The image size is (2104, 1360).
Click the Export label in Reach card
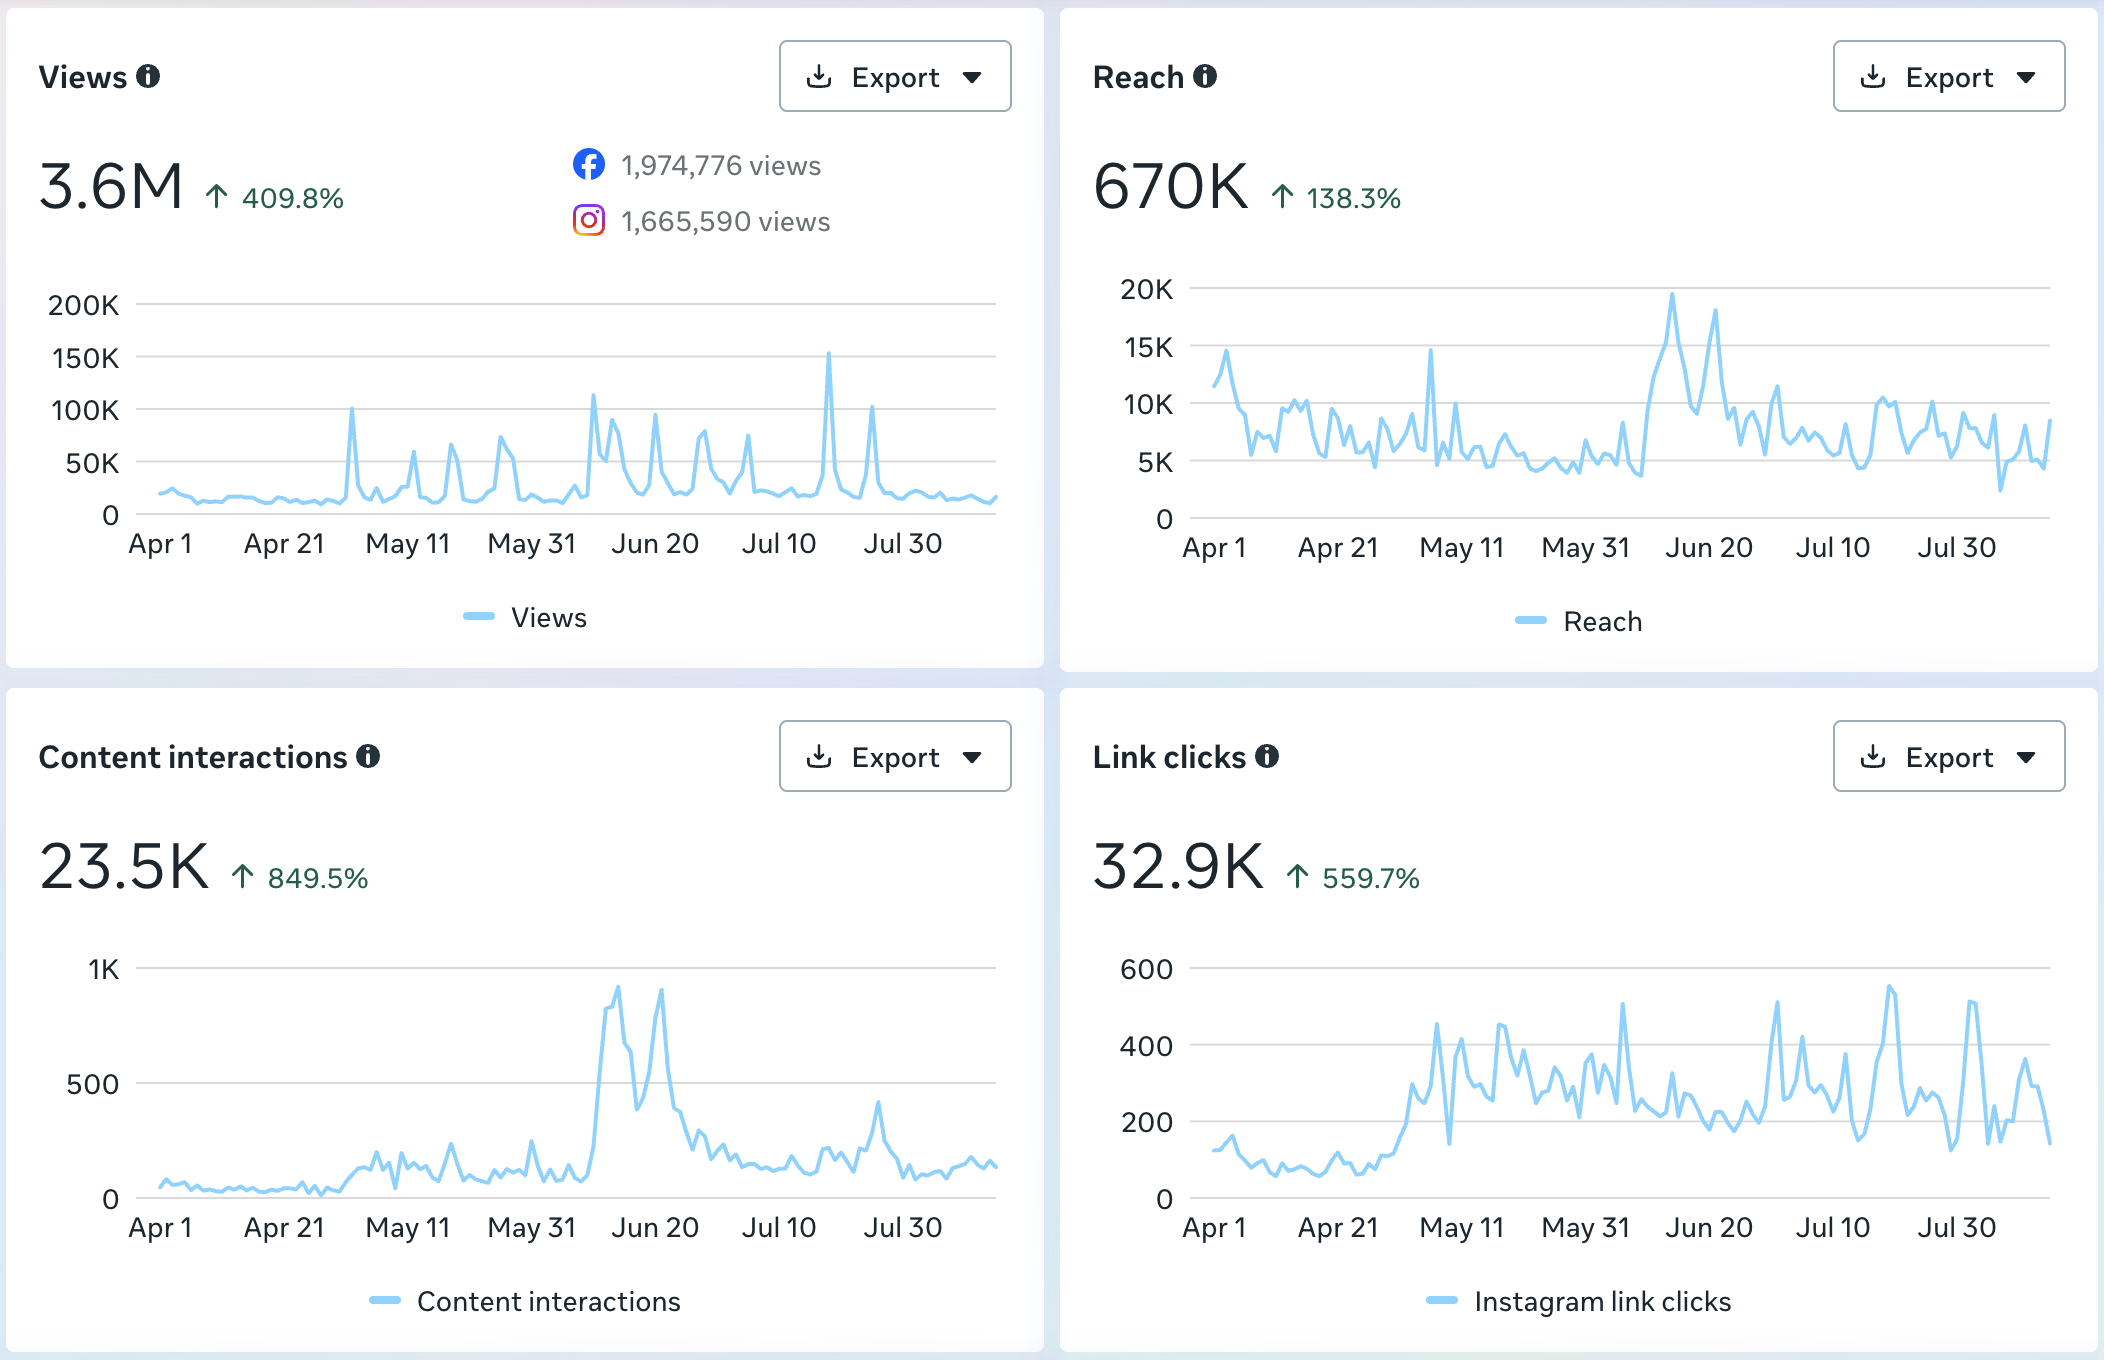1949,78
